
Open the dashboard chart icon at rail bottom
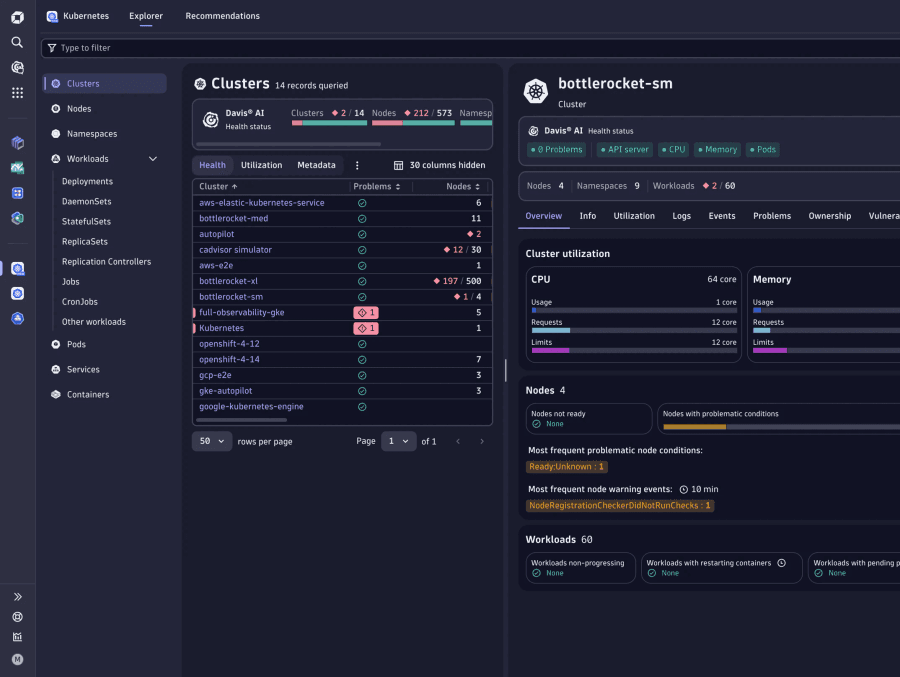17,637
